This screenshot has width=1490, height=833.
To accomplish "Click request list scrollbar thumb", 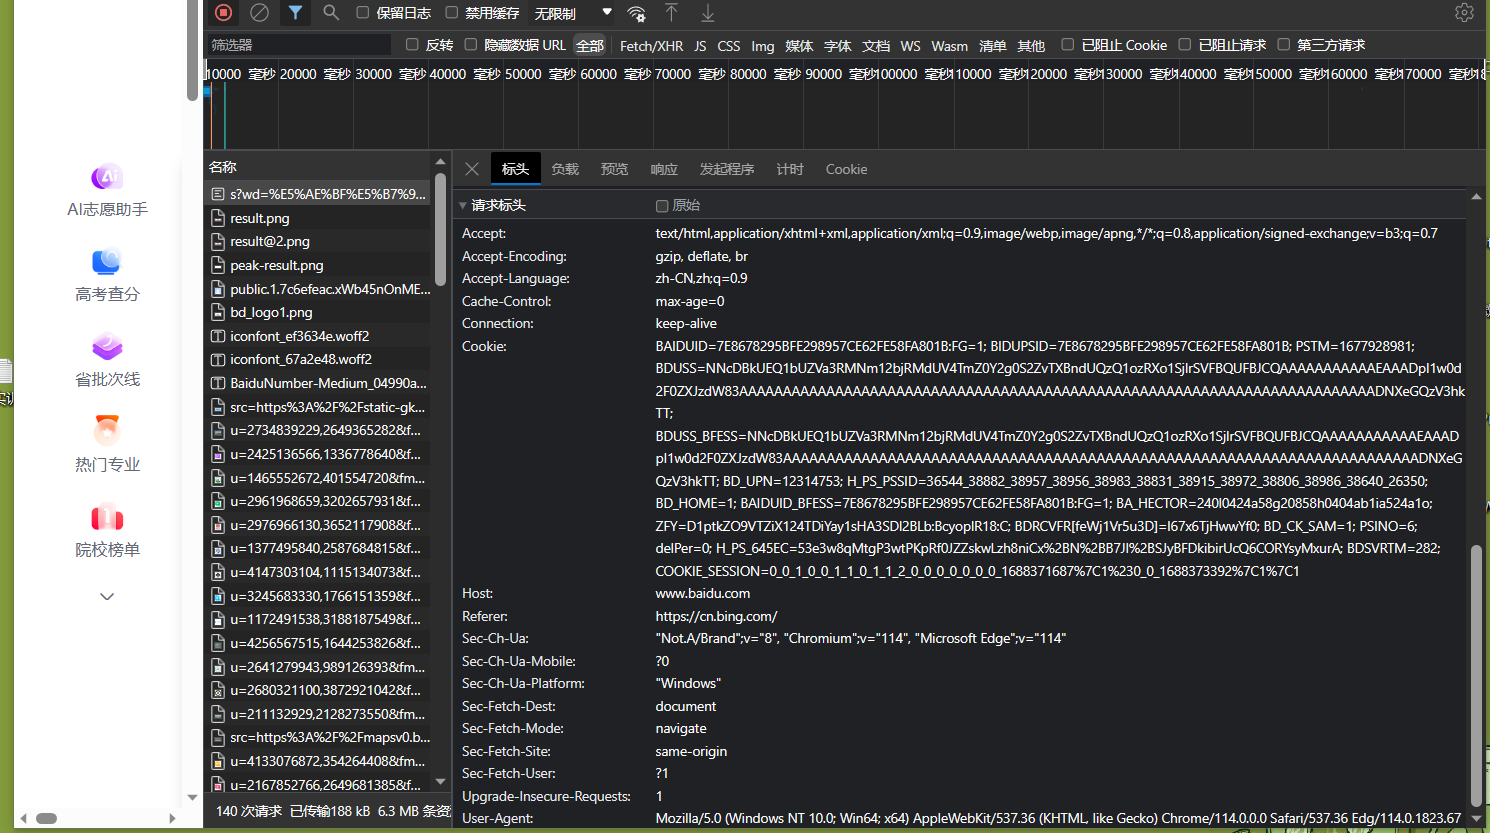I will (440, 229).
